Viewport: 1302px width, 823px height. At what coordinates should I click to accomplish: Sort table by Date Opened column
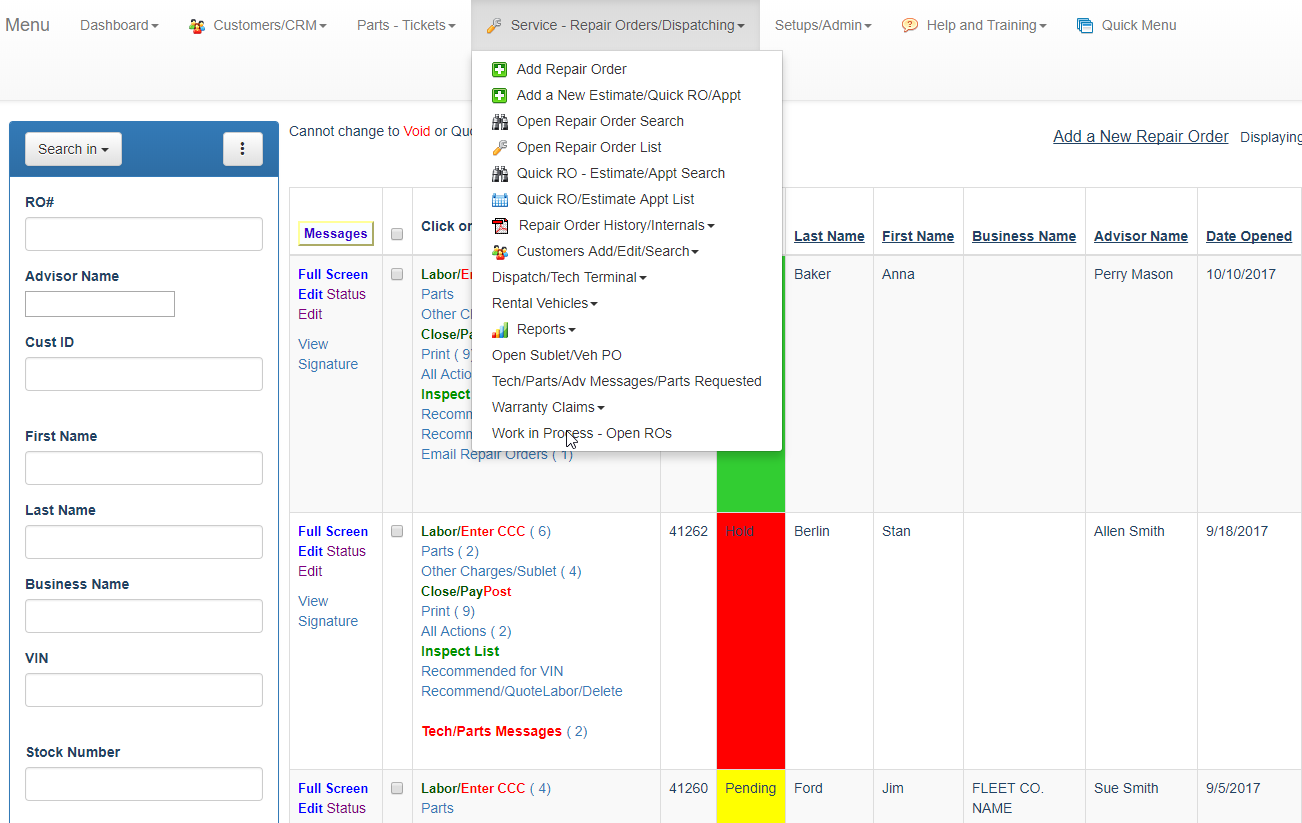click(x=1249, y=236)
